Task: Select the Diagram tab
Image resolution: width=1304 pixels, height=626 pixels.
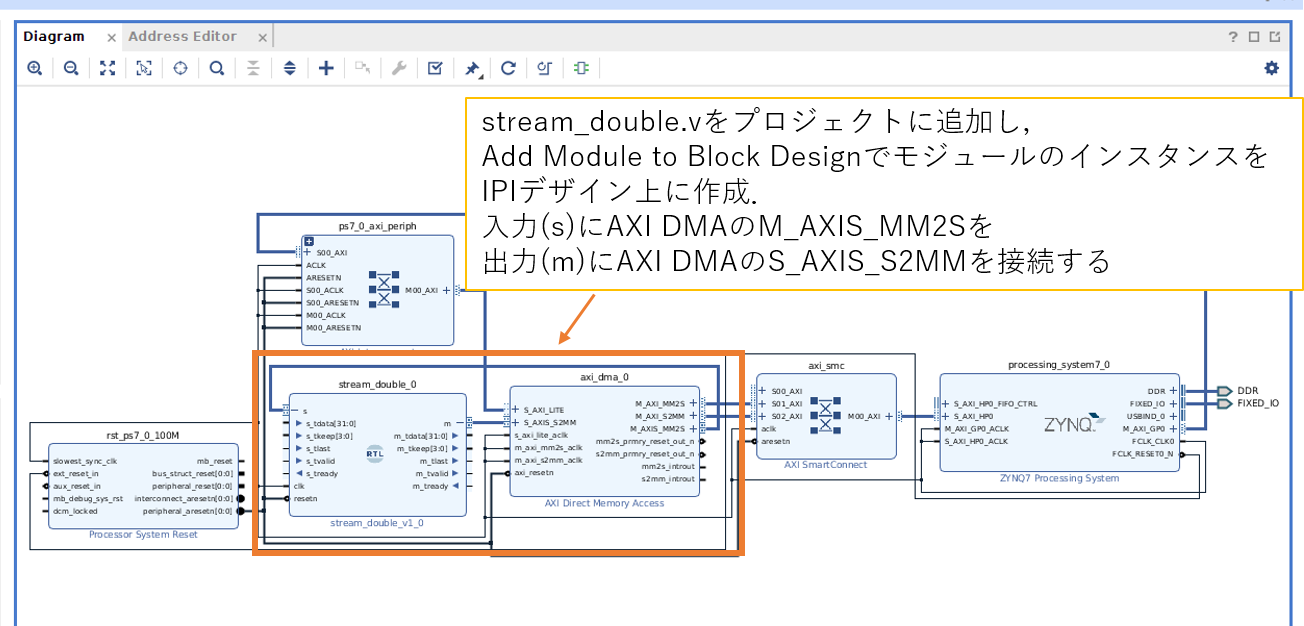Action: pyautogui.click(x=54, y=36)
